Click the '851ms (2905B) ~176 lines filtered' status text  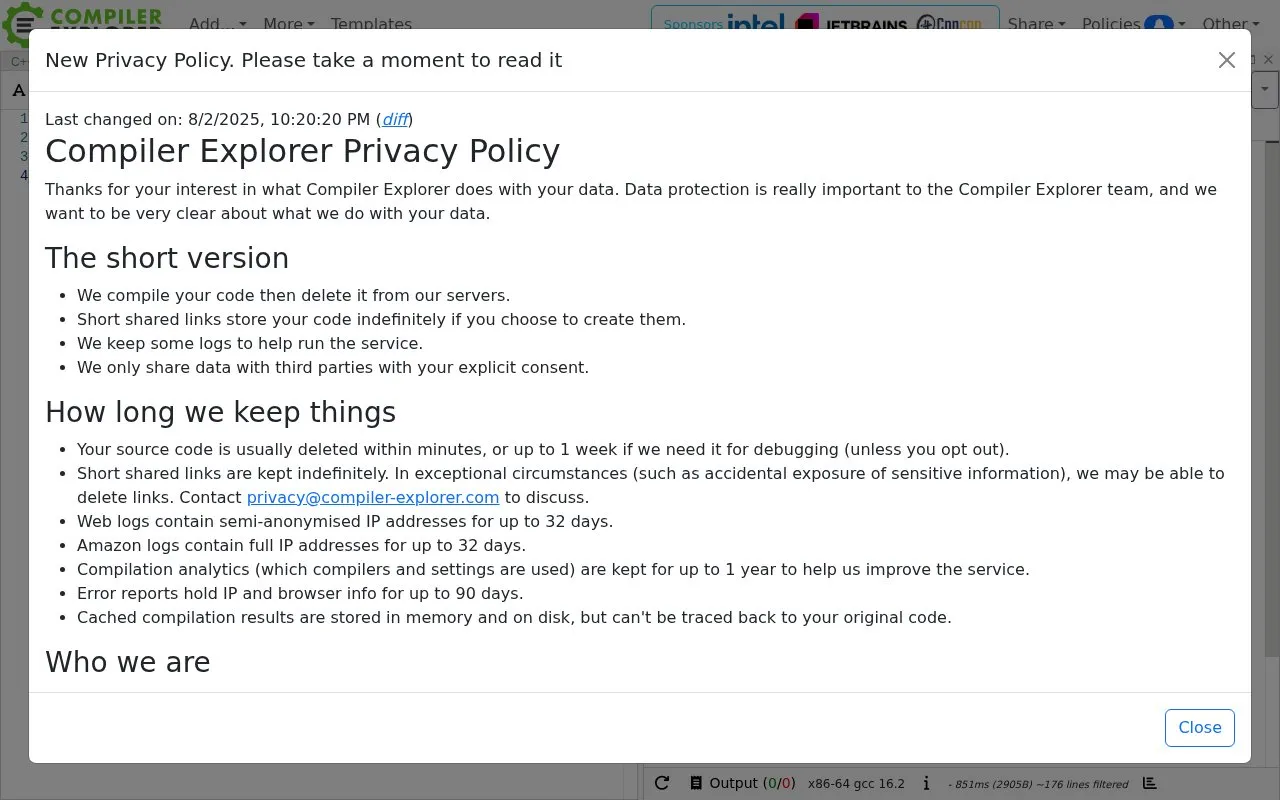pyautogui.click(x=1038, y=784)
